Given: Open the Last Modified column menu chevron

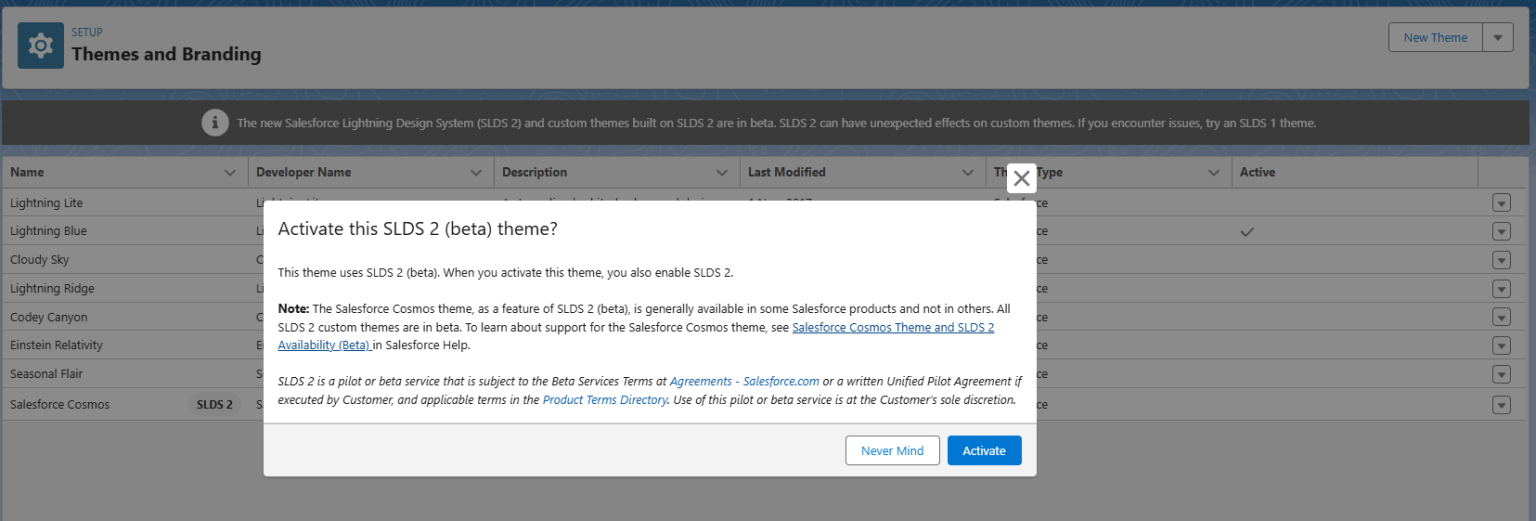Looking at the screenshot, I should pyautogui.click(x=968, y=172).
